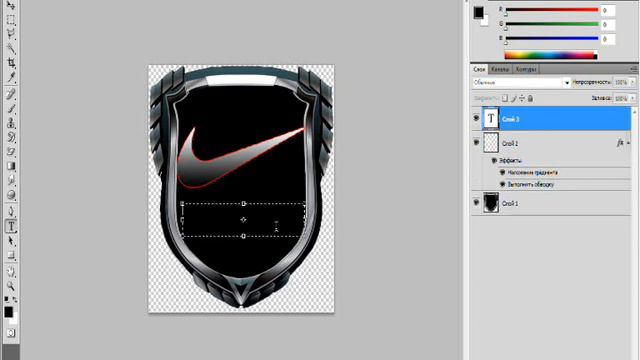Click the G value input field
Screen dimensions: 640x360
pos(608,24)
